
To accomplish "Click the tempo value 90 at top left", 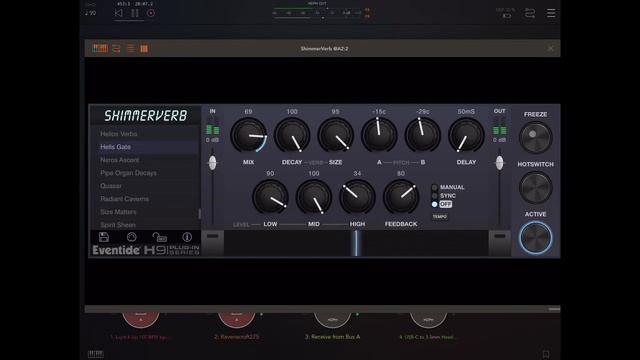I will click(x=91, y=13).
